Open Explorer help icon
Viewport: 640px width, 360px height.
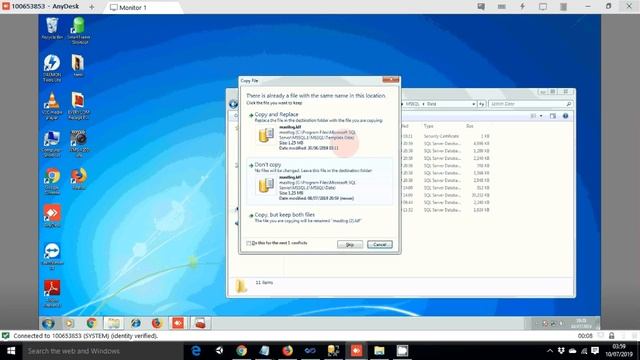tap(565, 116)
